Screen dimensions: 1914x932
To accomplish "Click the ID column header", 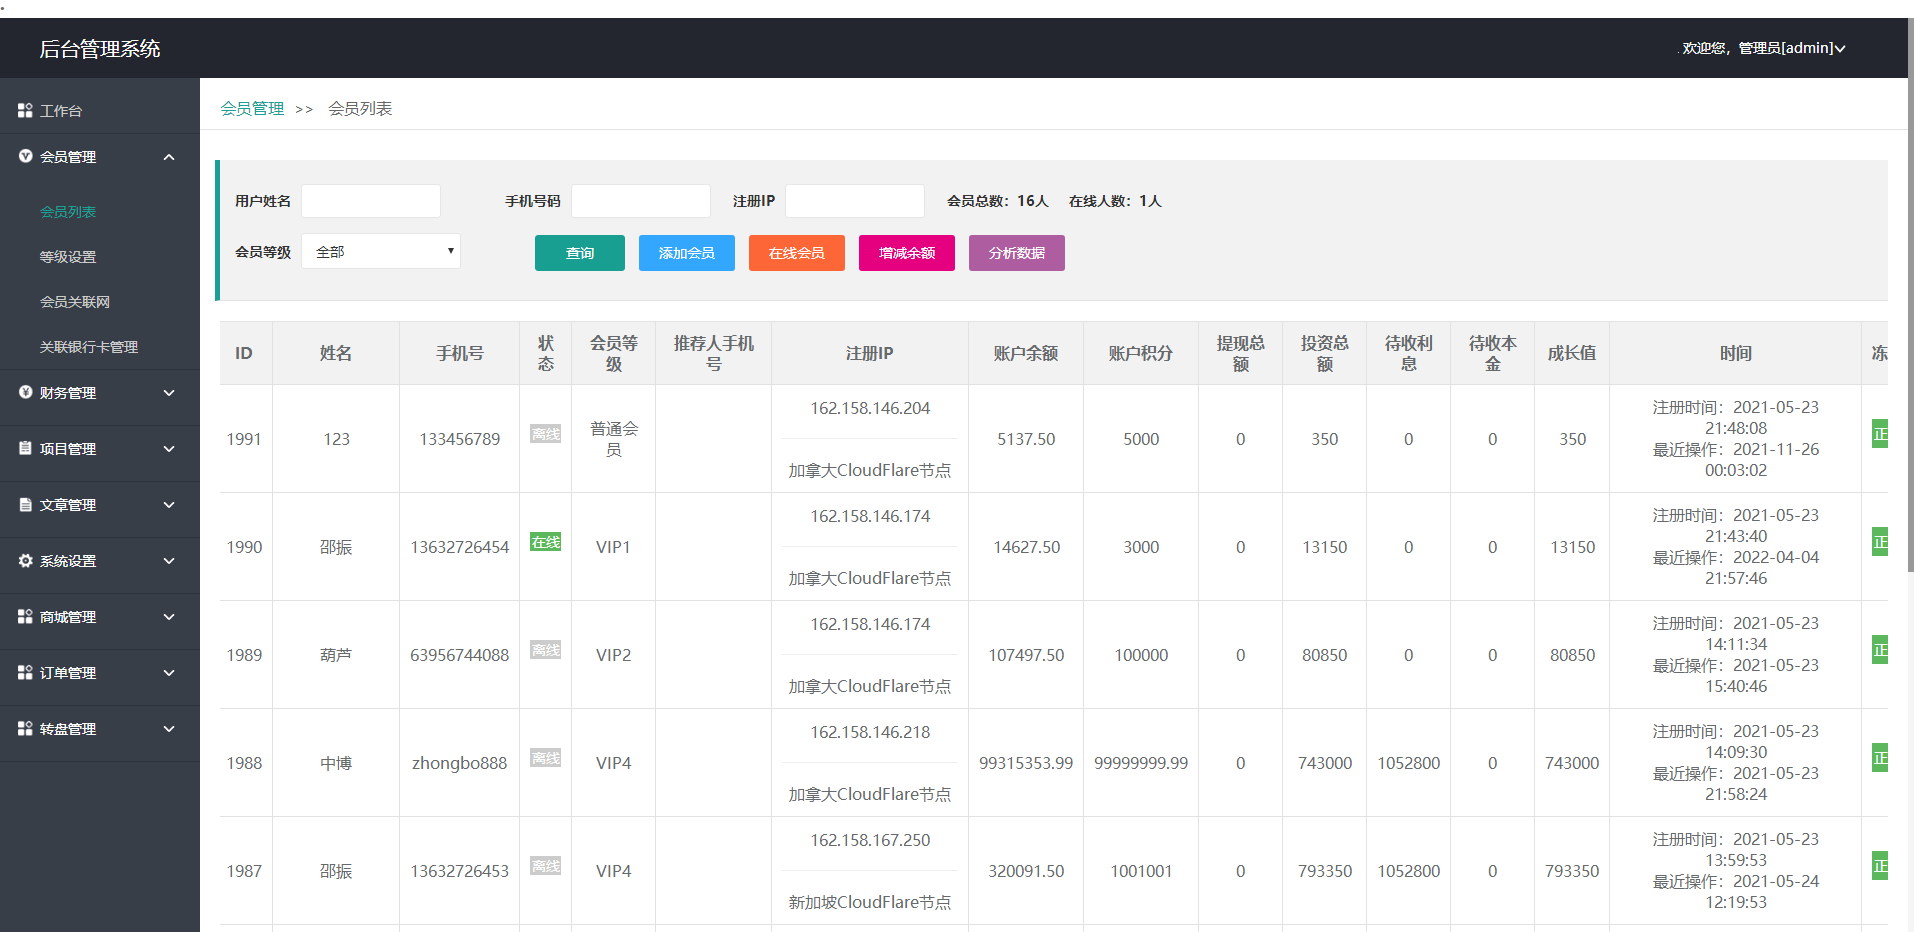I will click(x=244, y=353).
